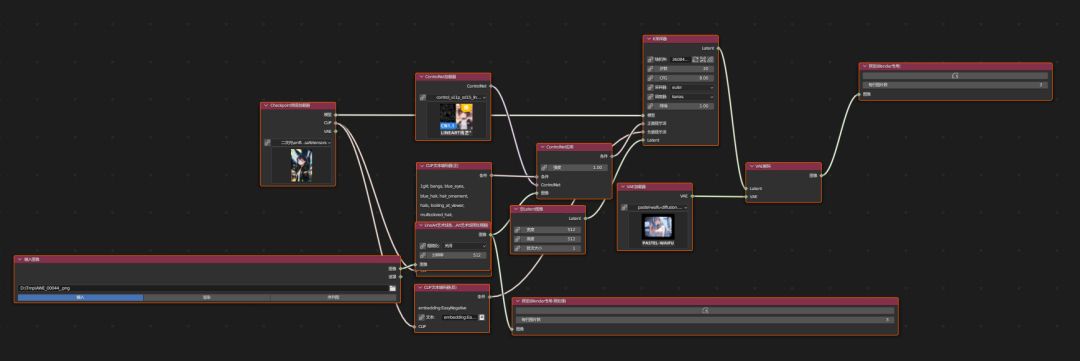
Task: Click the link icon beside the LineArt mode dropdown
Action: 423,245
